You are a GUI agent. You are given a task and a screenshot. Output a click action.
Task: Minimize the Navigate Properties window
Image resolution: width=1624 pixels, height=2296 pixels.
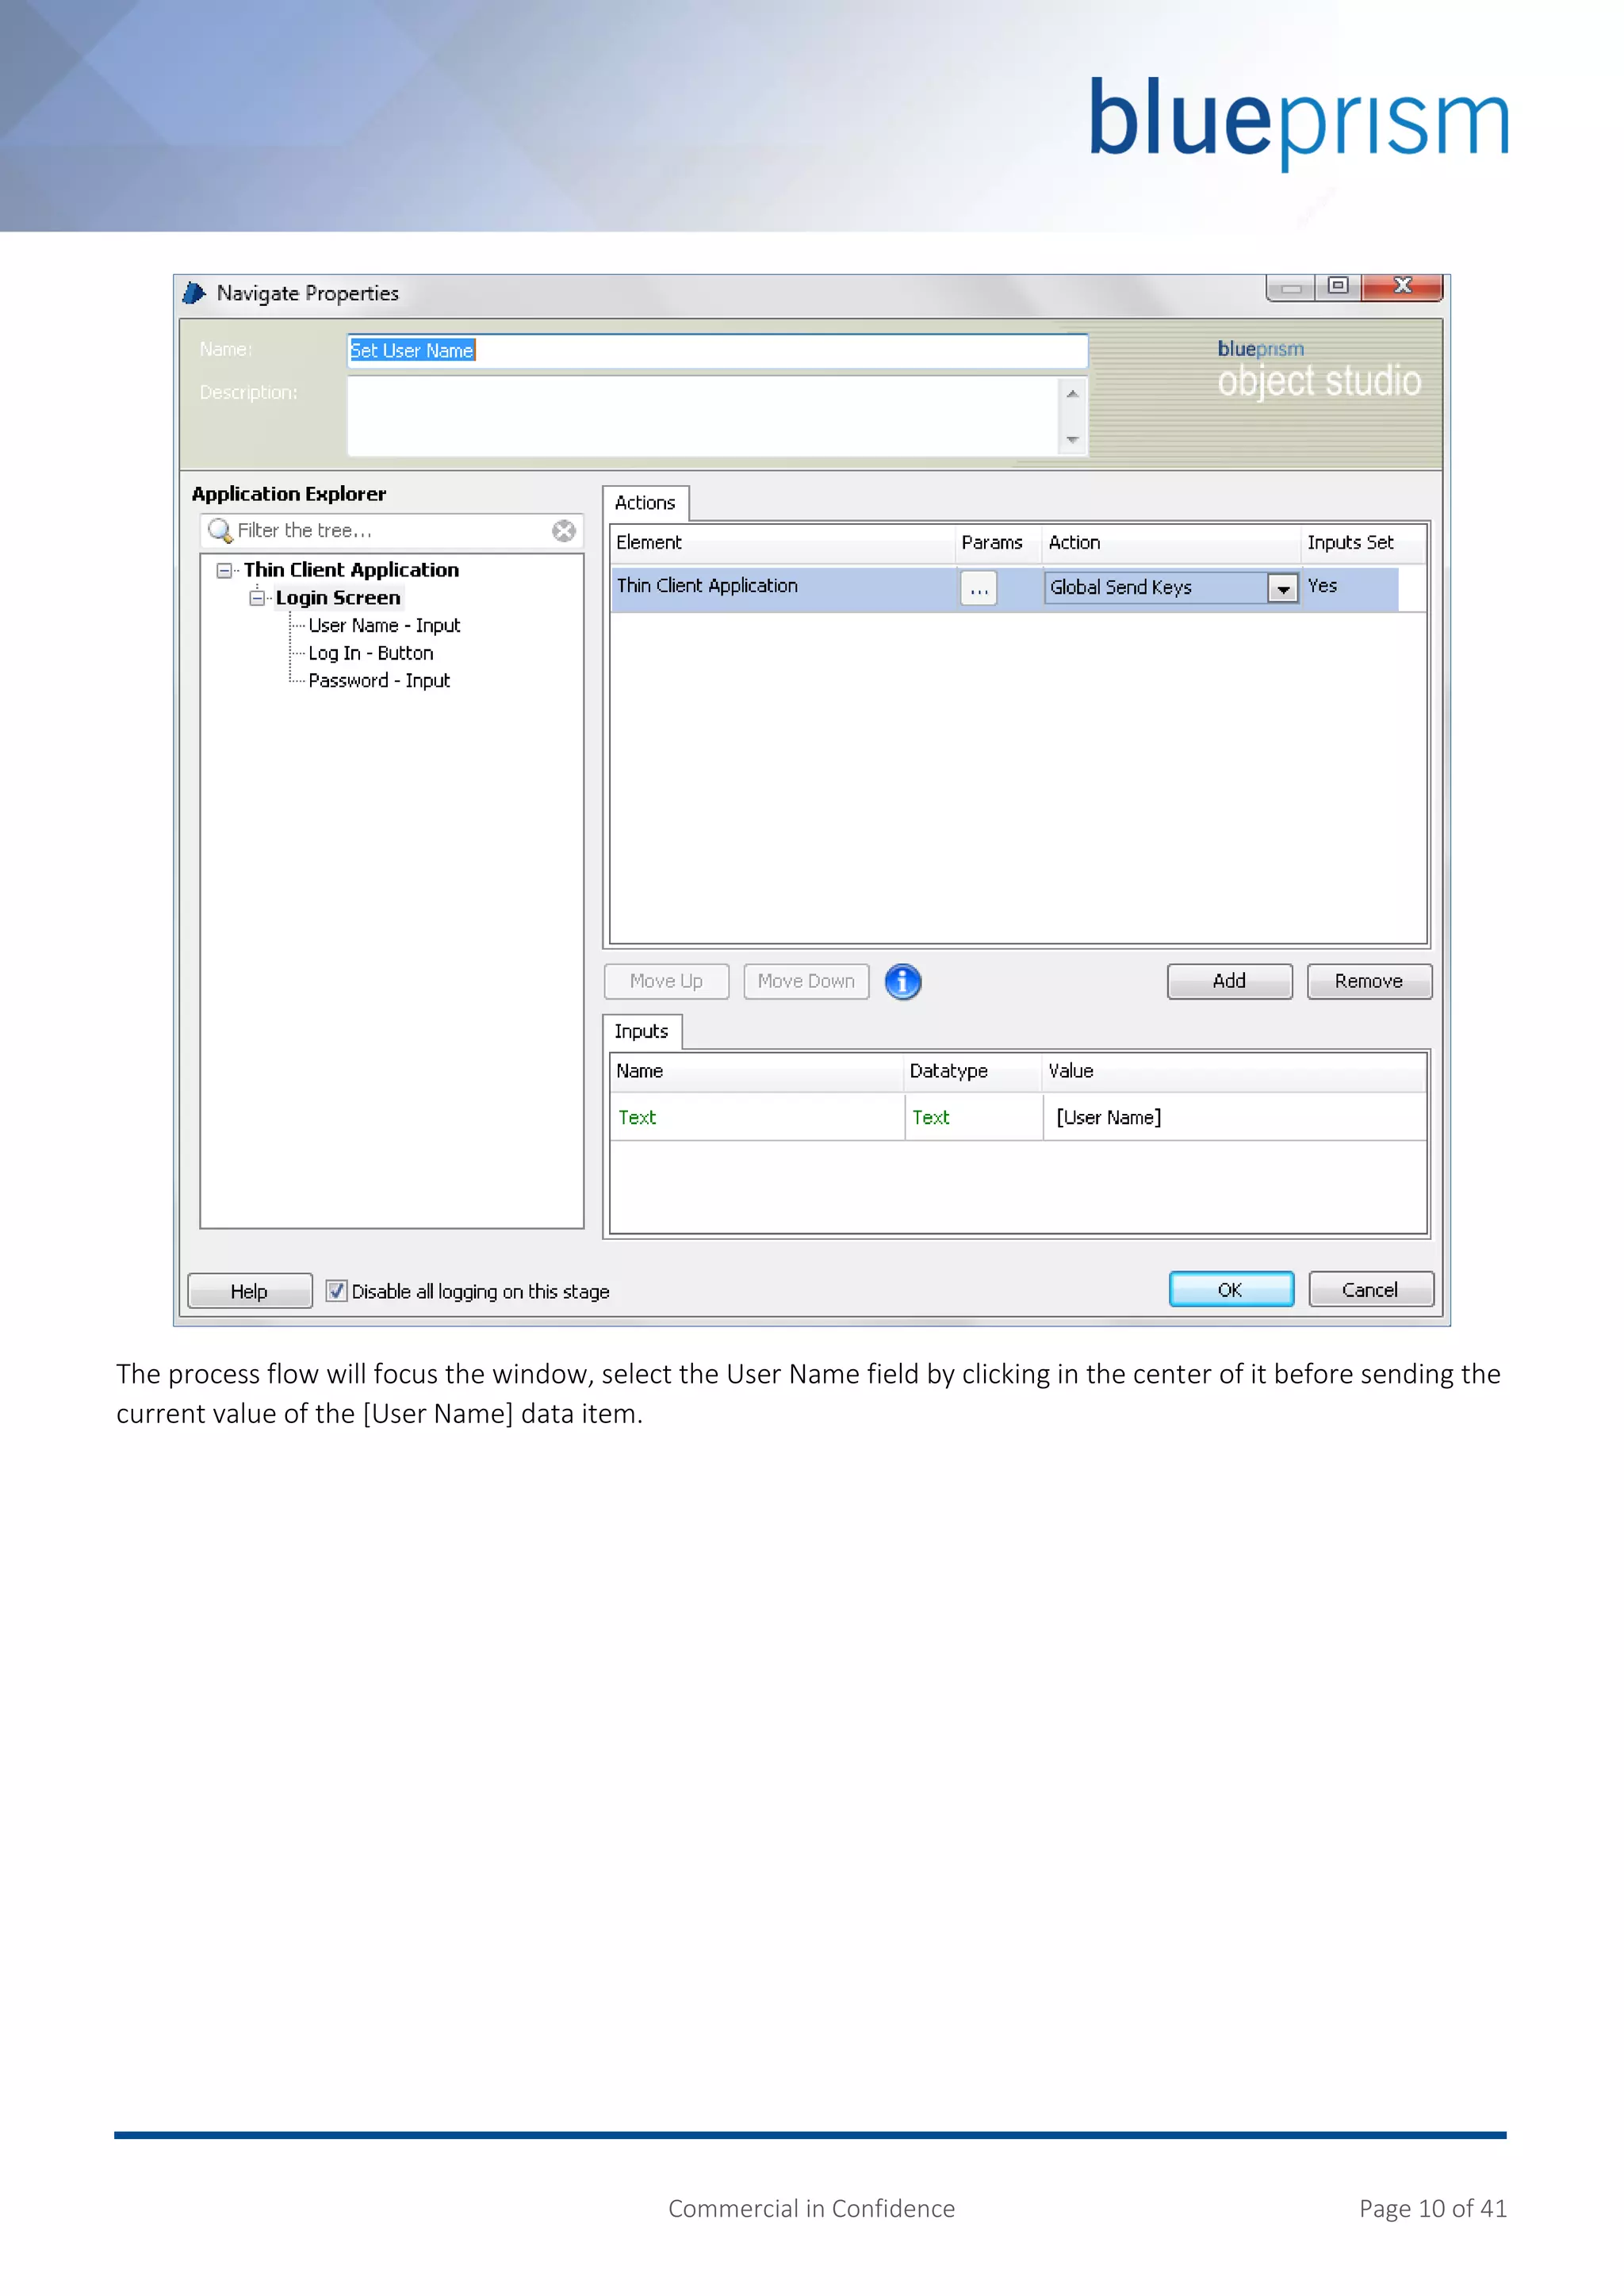pyautogui.click(x=1291, y=287)
